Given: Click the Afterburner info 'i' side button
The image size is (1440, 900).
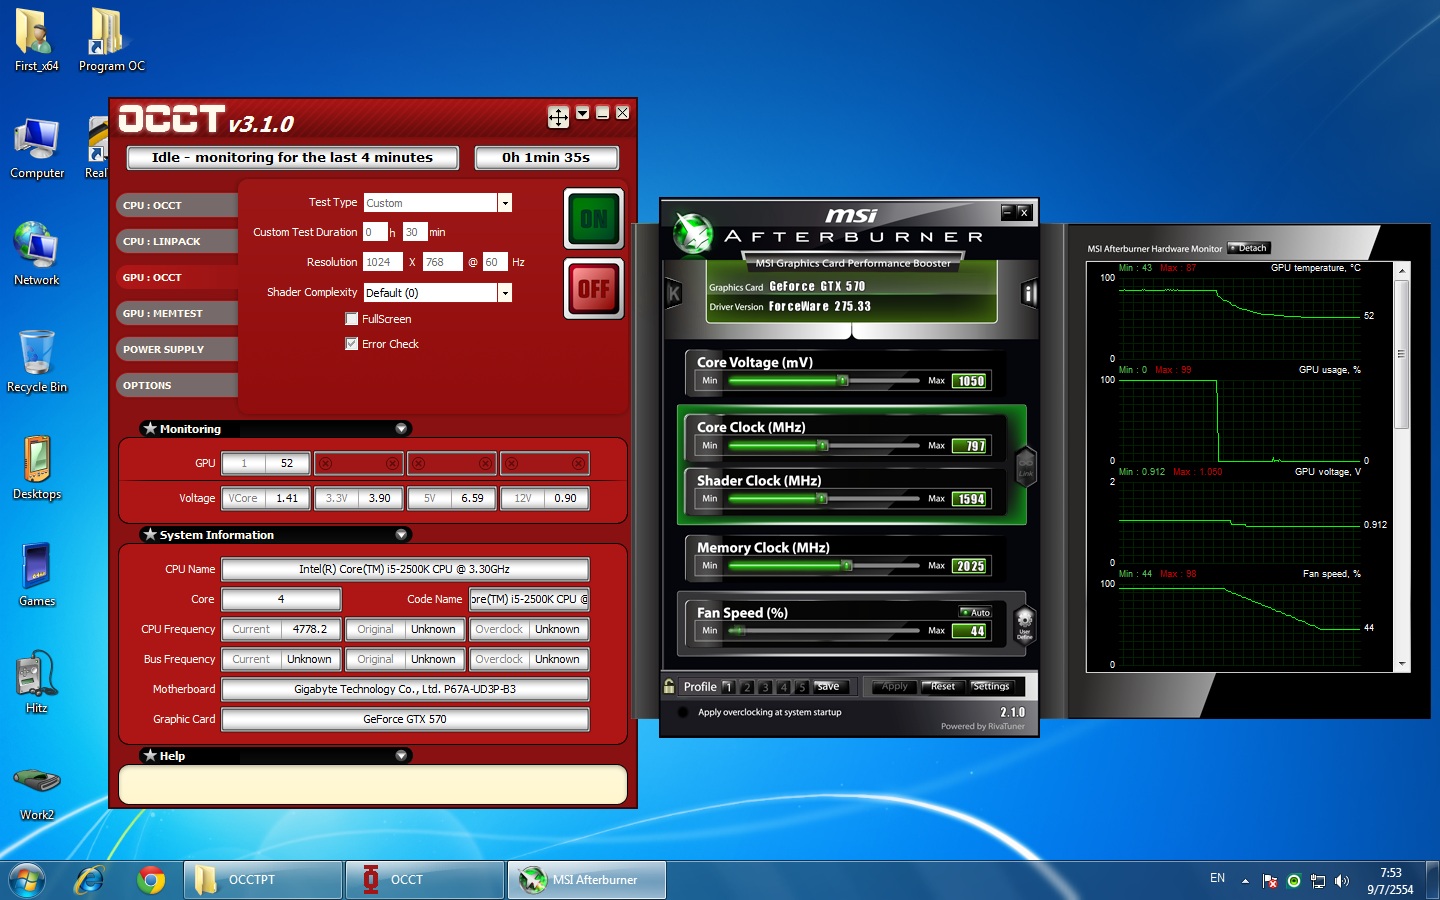Looking at the screenshot, I should [x=1029, y=293].
